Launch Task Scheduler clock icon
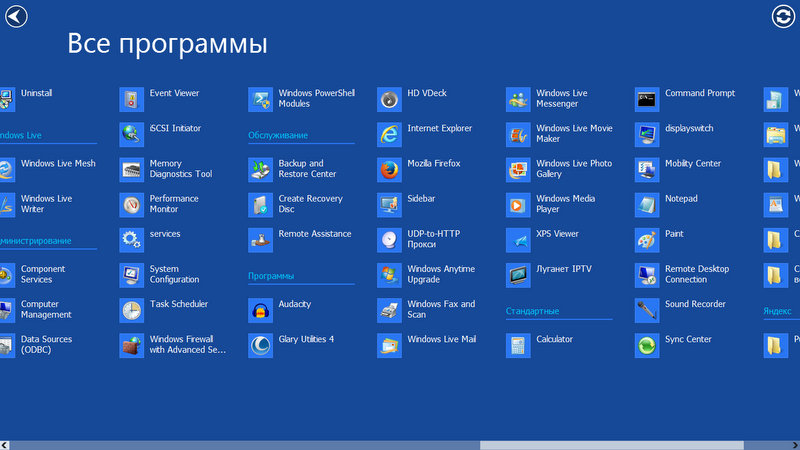The width and height of the screenshot is (800, 450). click(x=132, y=311)
